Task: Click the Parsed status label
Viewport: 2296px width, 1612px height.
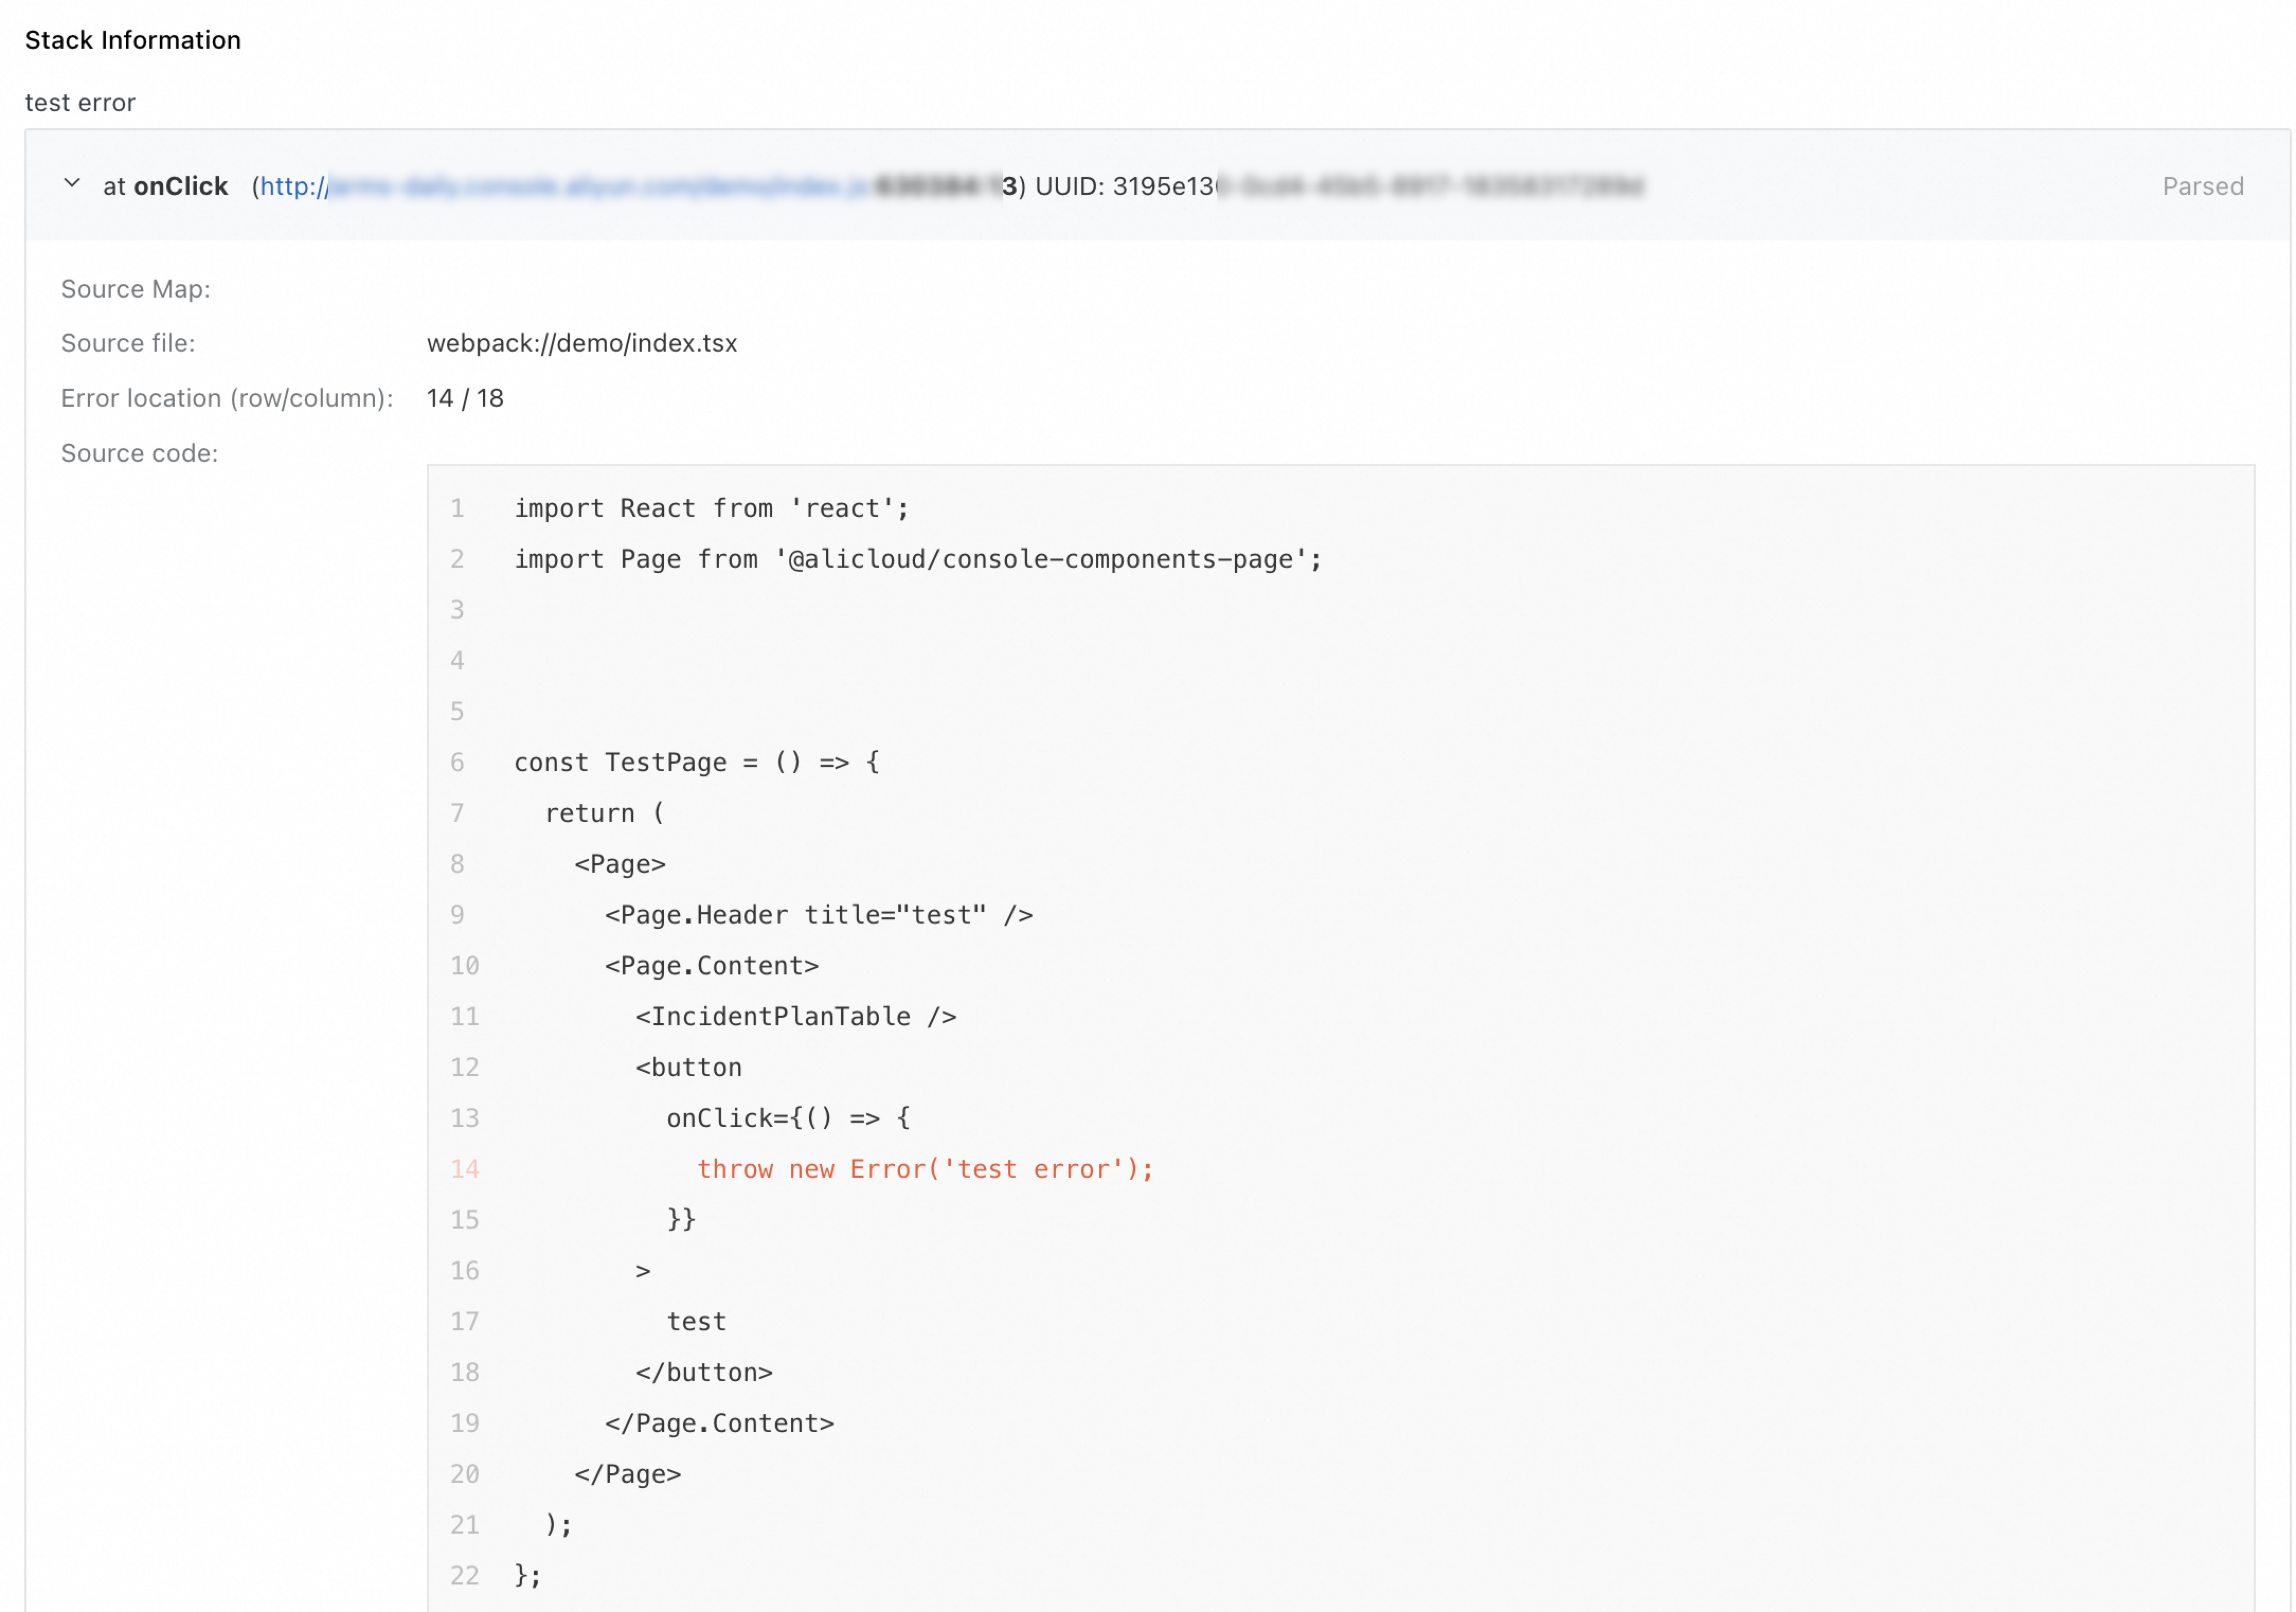Action: 2202,187
